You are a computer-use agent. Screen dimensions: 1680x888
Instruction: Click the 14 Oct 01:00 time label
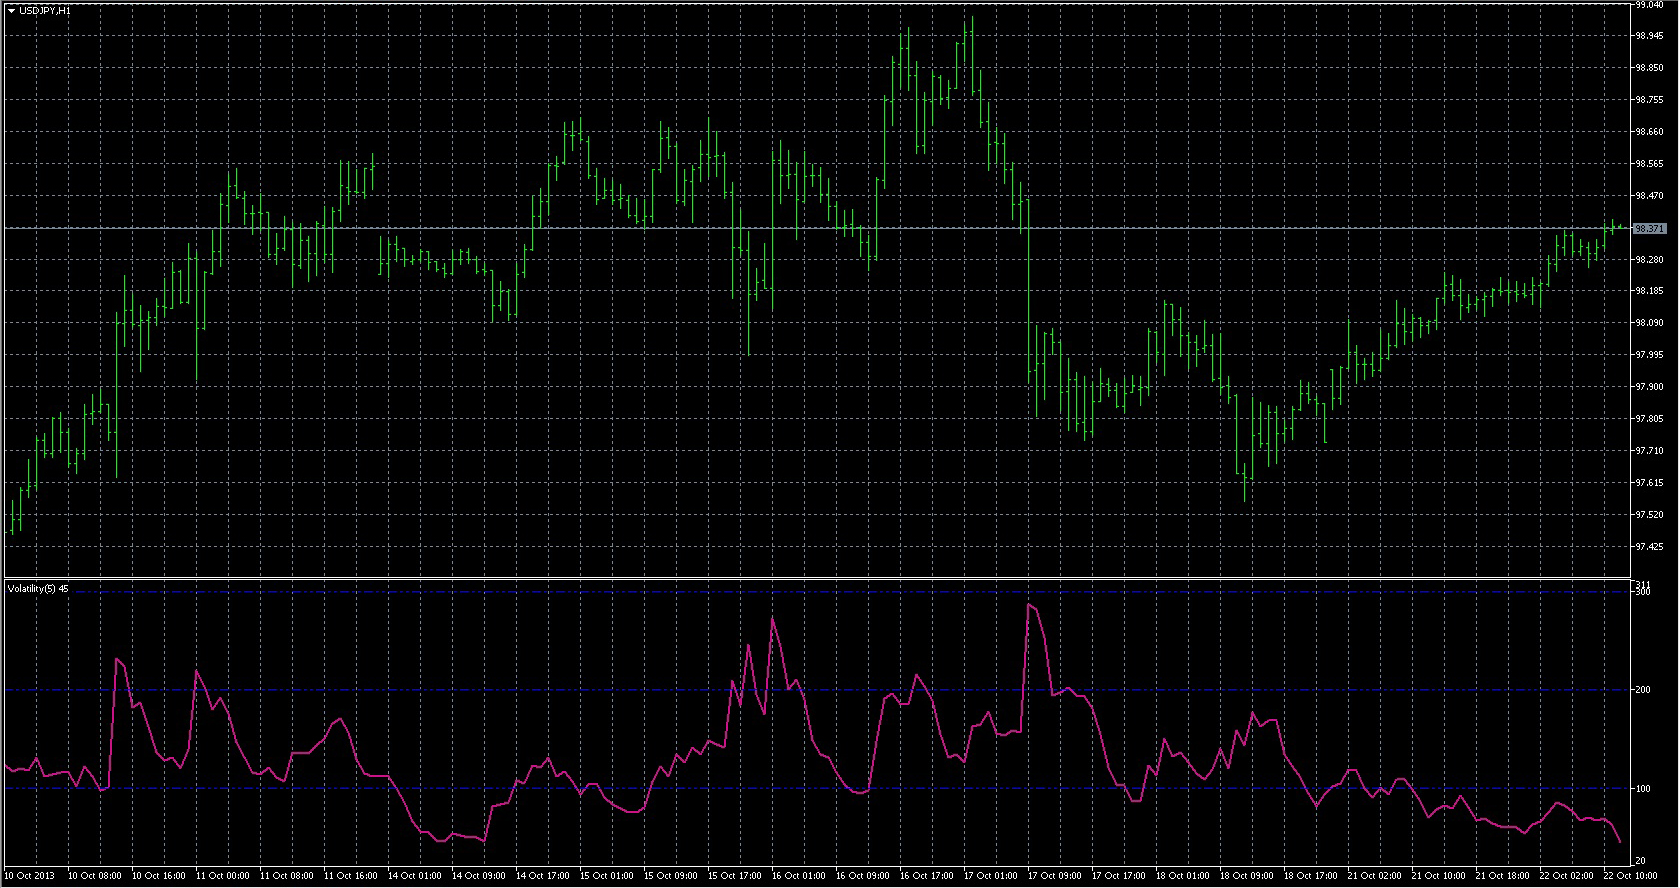[x=415, y=876]
